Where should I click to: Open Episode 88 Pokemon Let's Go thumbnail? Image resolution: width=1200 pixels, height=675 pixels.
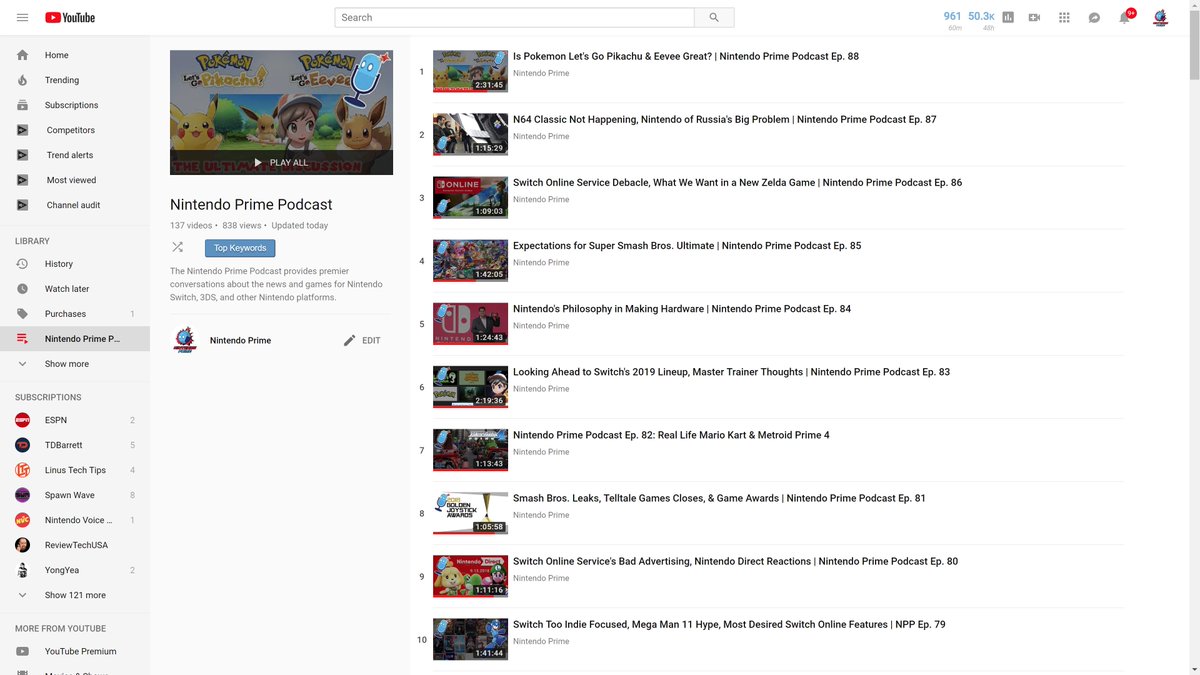coord(470,72)
